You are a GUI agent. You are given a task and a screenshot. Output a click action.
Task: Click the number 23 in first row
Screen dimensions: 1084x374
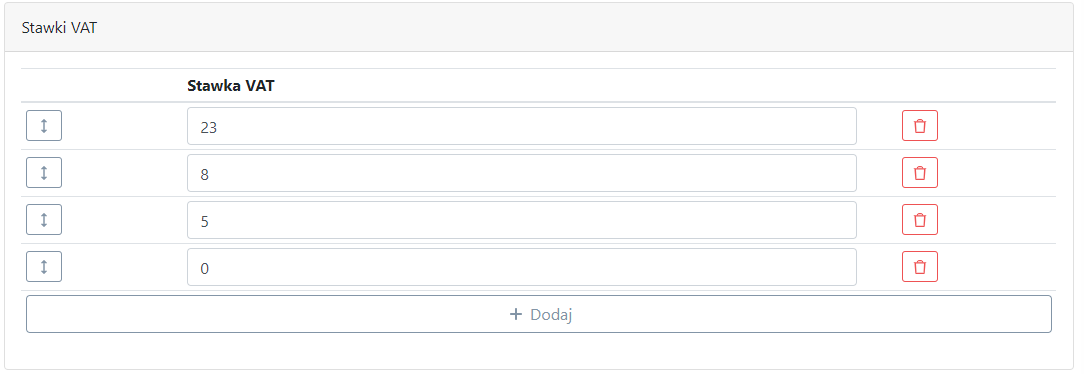point(208,127)
